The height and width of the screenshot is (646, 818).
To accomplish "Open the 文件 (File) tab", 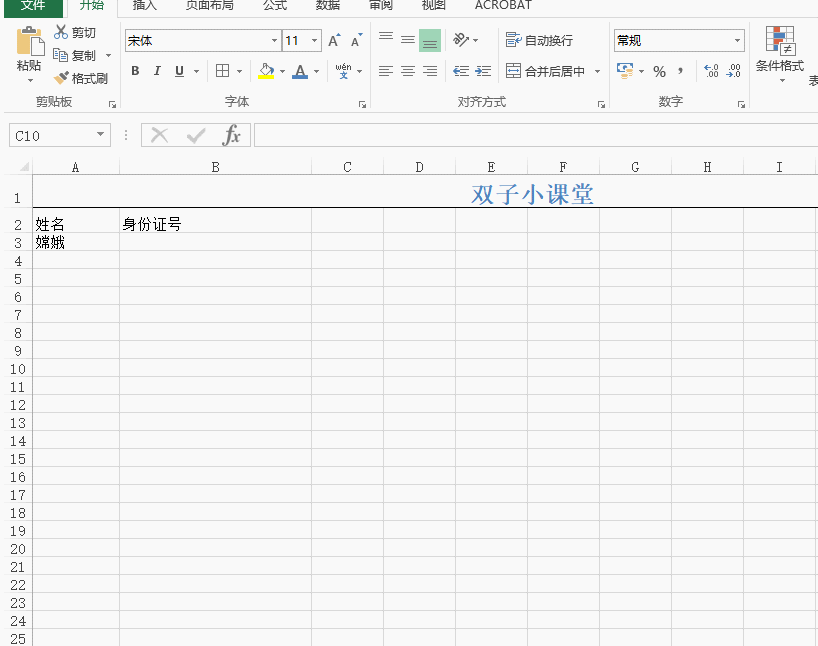I will [33, 5].
